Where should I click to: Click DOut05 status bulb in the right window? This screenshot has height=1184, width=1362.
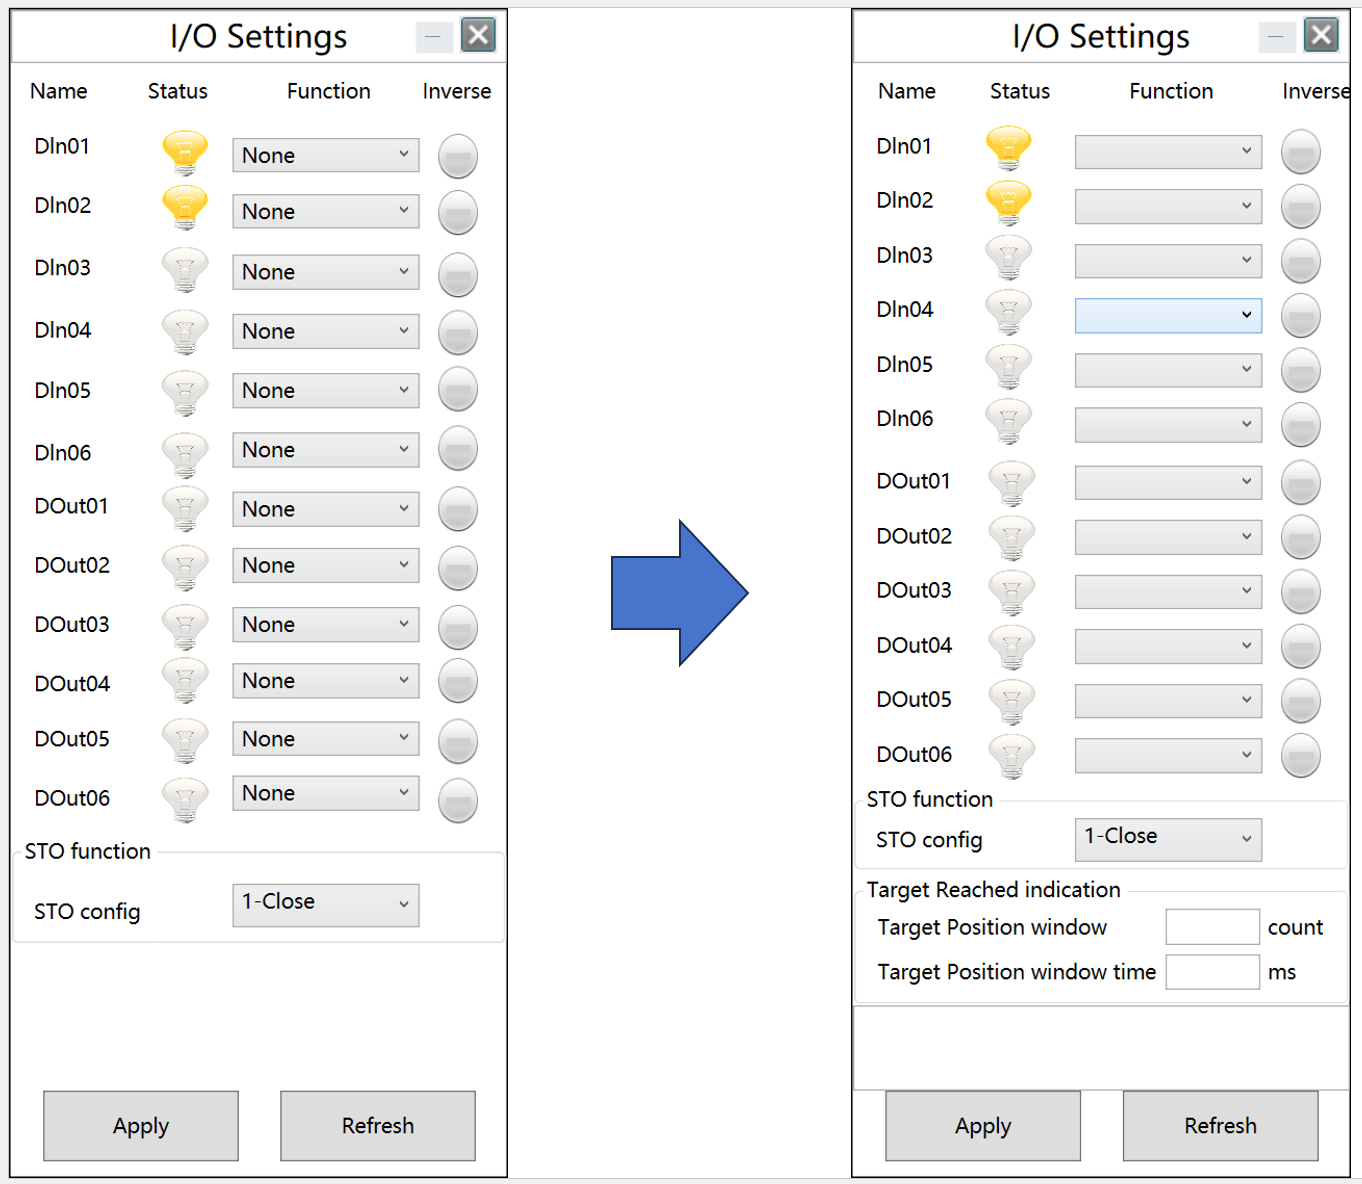point(1011,700)
